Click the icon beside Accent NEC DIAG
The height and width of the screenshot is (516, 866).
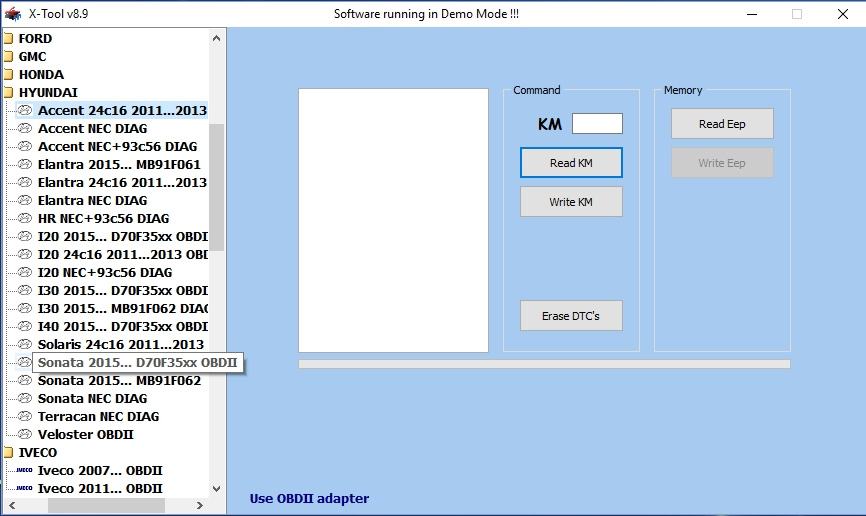[x=25, y=129]
